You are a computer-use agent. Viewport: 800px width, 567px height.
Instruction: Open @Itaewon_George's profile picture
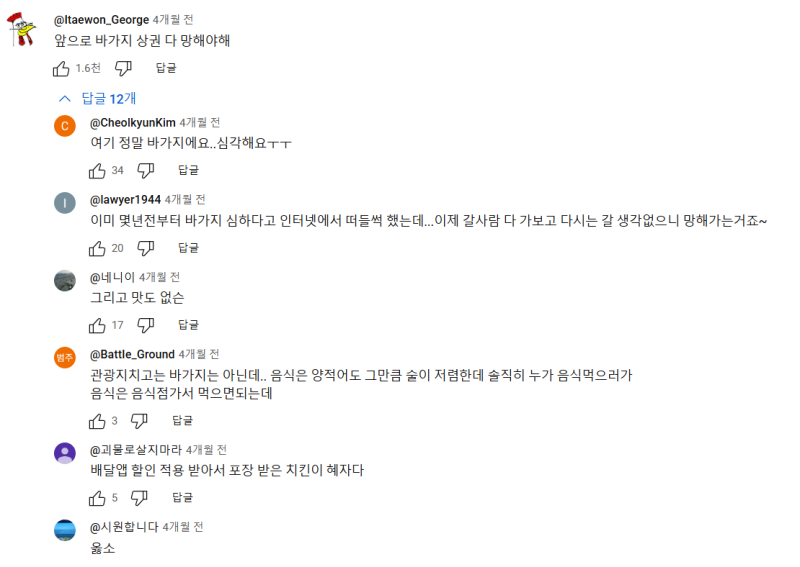(x=21, y=29)
